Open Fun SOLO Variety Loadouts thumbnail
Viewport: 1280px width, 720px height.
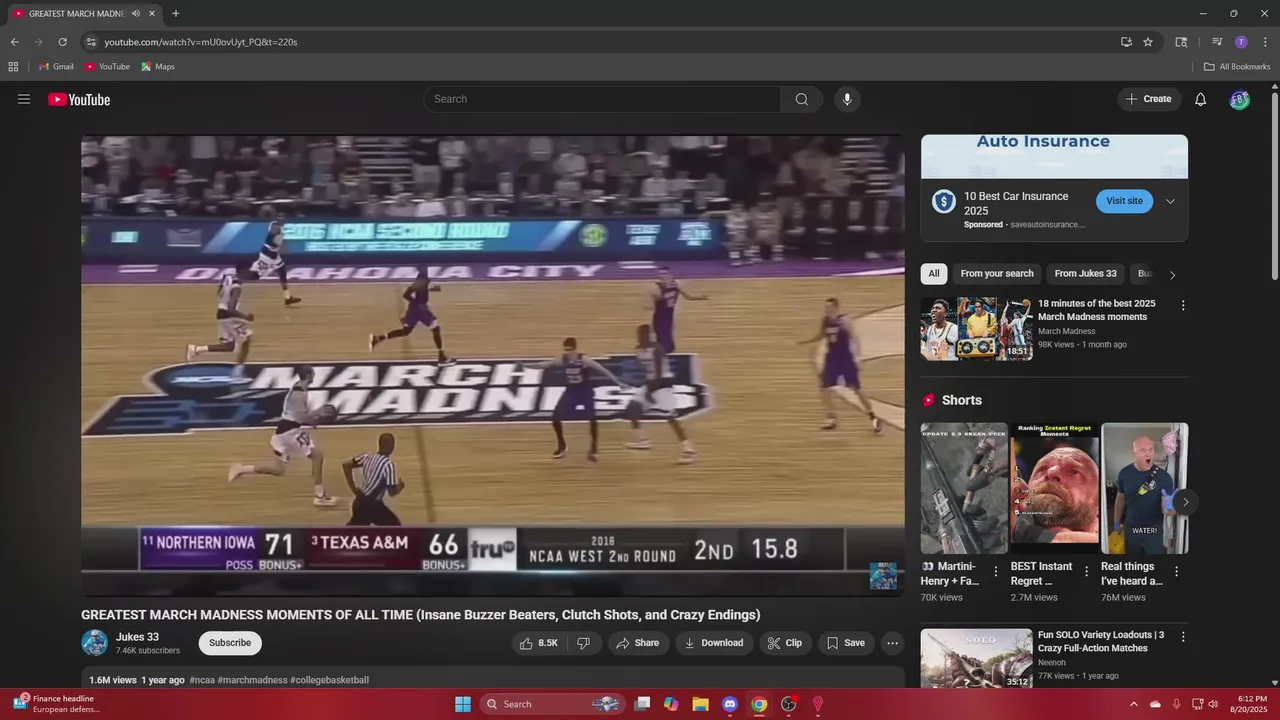point(977,659)
